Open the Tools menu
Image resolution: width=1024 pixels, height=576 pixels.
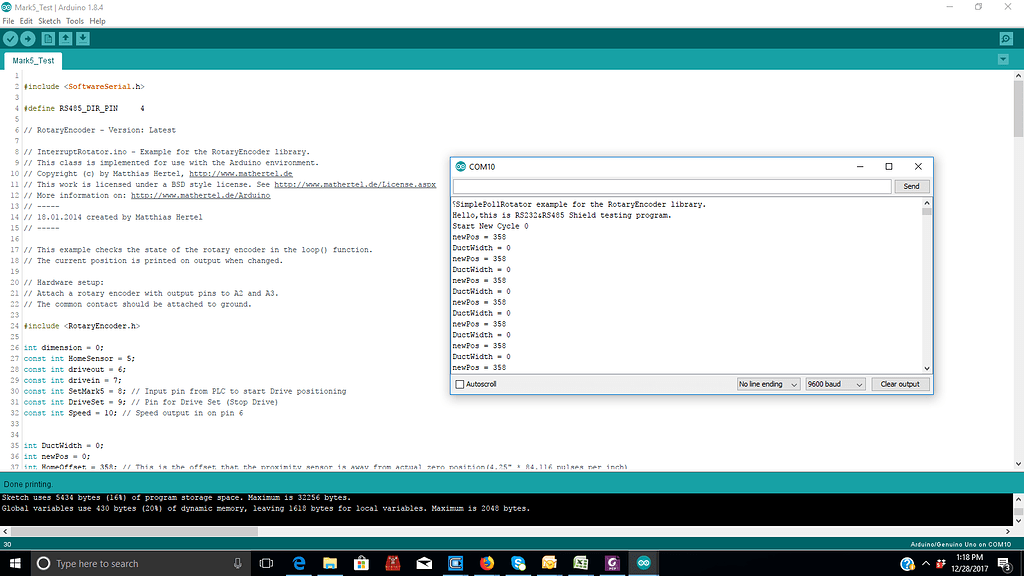pos(74,19)
